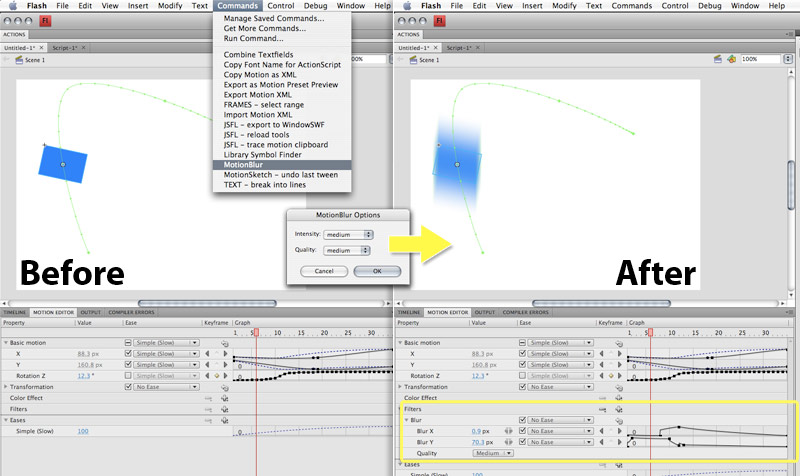Click Filters remove (minus) icon in right window
The image size is (800, 476).
pyautogui.click(x=603, y=409)
